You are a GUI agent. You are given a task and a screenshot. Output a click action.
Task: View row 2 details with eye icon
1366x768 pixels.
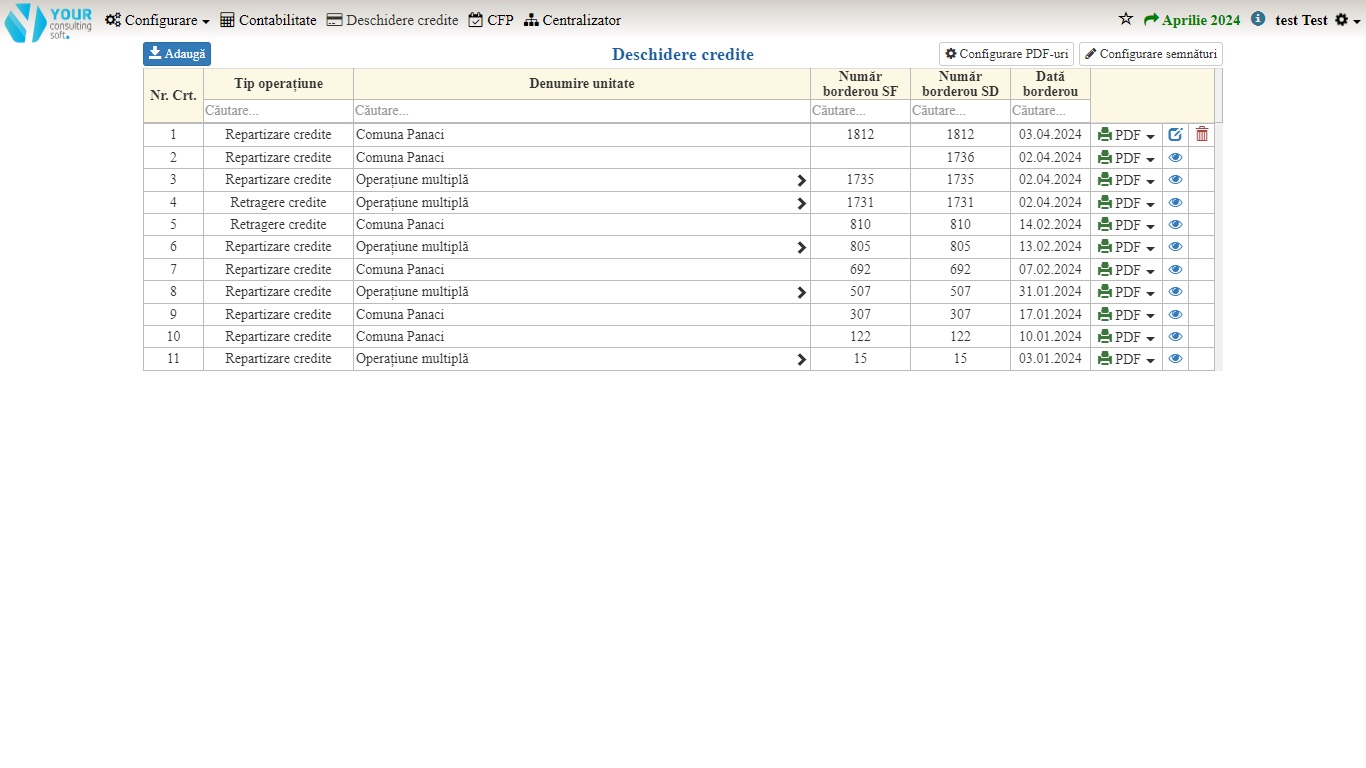pos(1175,158)
